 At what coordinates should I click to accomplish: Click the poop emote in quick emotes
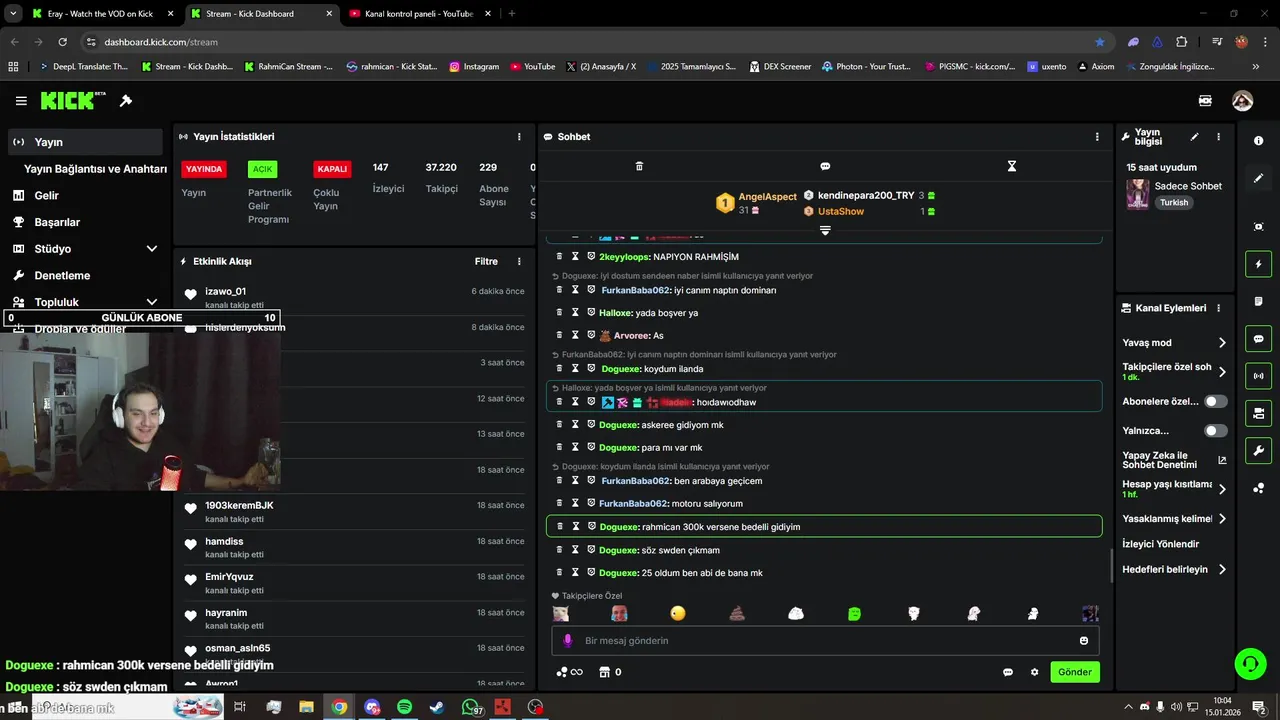coord(737,613)
